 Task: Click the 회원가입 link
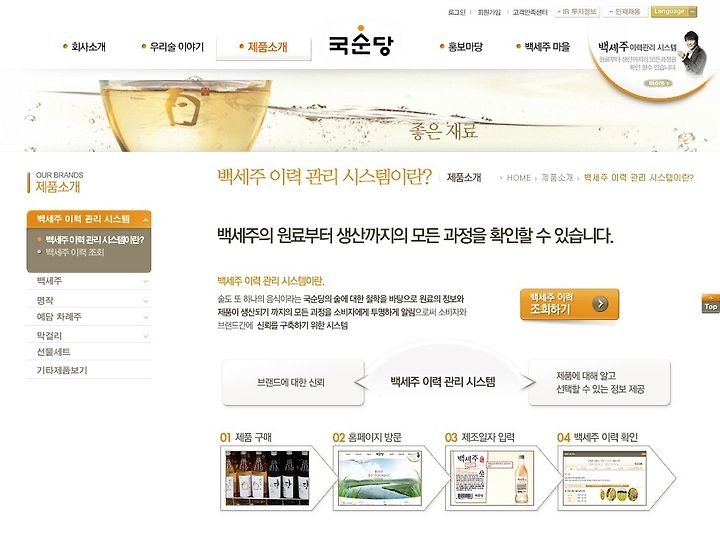[489, 12]
